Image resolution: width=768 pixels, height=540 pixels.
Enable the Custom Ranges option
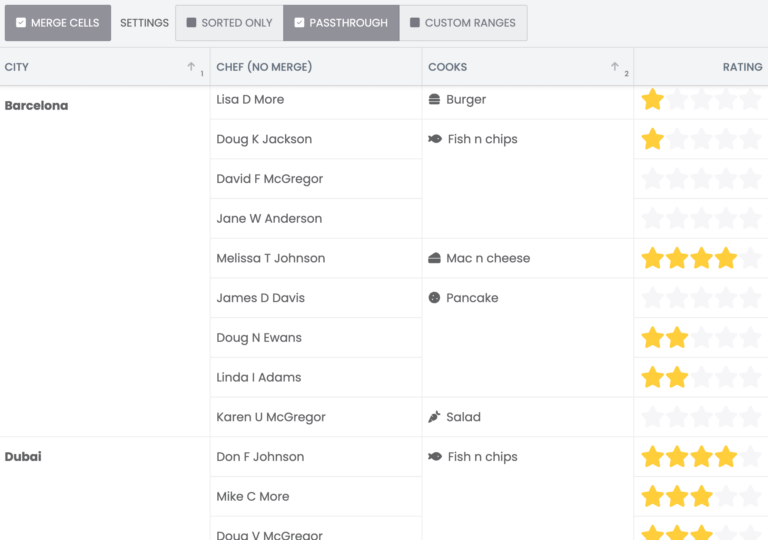coord(463,23)
